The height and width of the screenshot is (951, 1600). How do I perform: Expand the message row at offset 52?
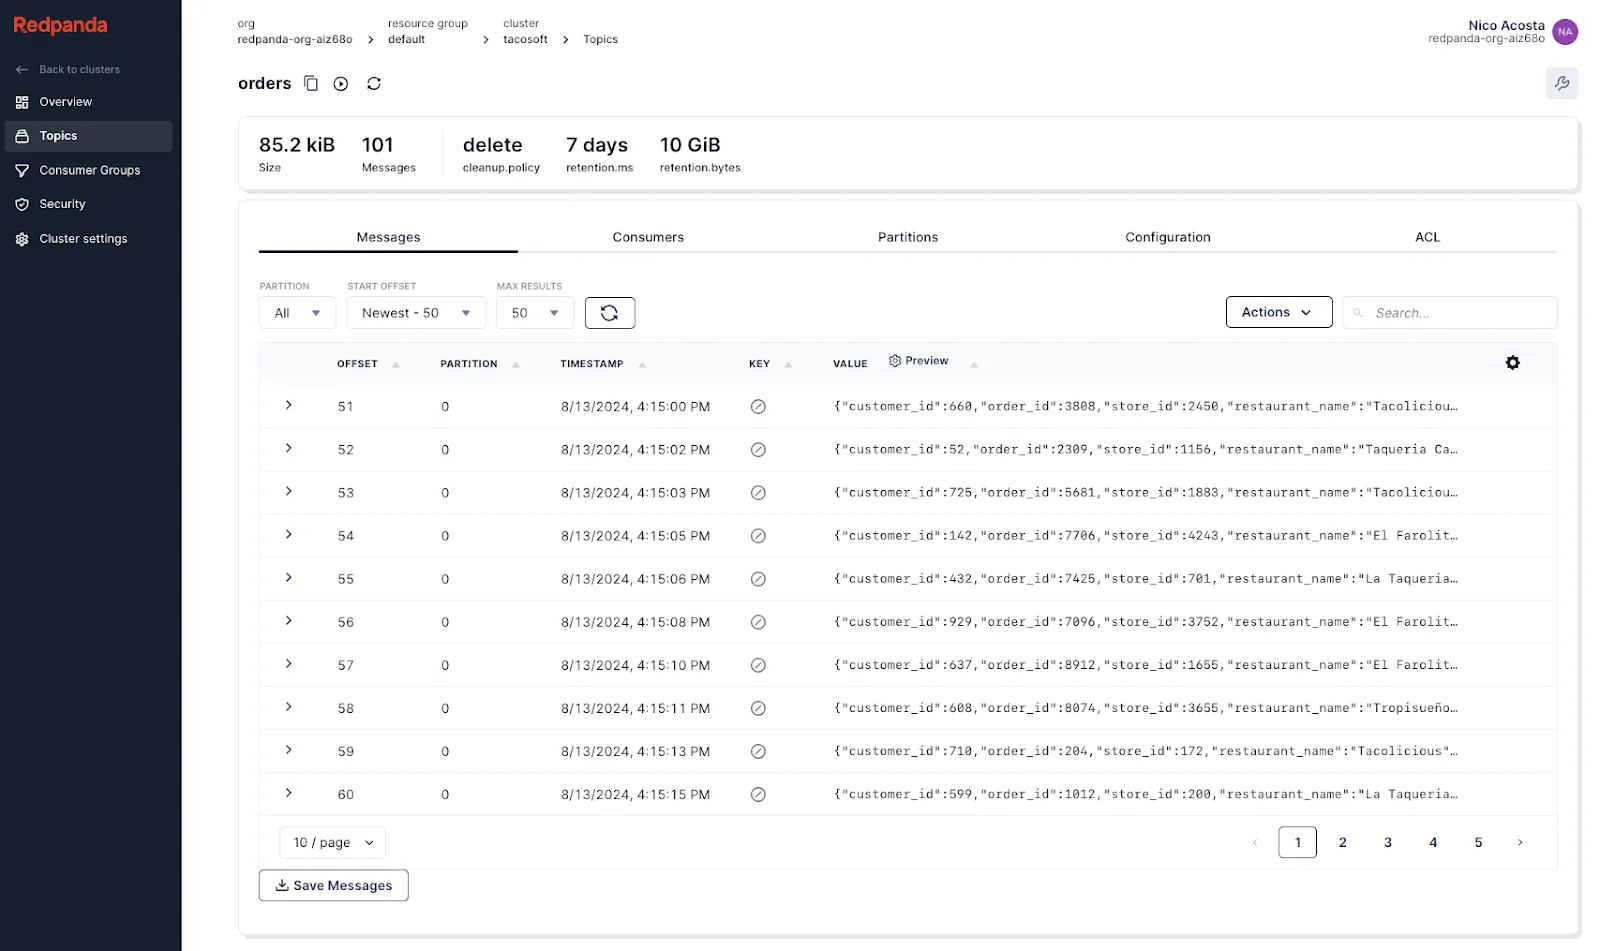[x=289, y=448]
